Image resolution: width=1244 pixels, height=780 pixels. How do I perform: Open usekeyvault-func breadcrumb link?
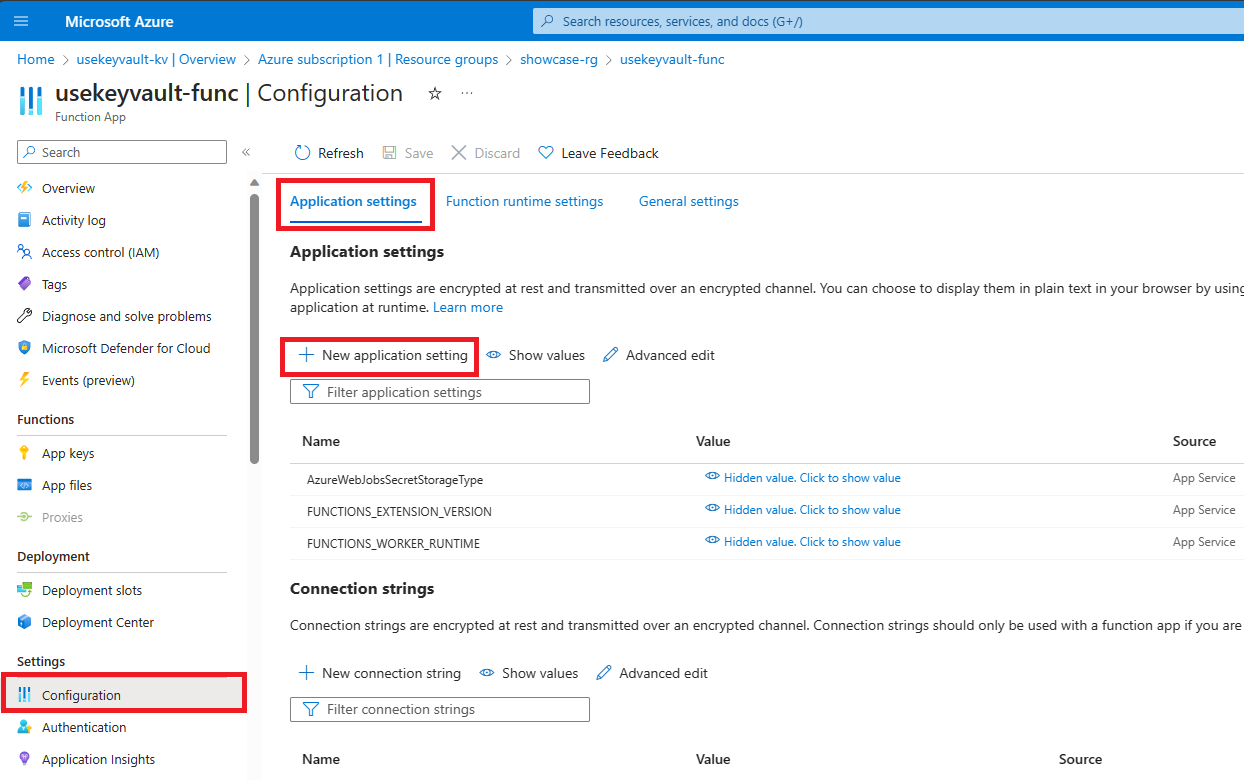(x=672, y=59)
